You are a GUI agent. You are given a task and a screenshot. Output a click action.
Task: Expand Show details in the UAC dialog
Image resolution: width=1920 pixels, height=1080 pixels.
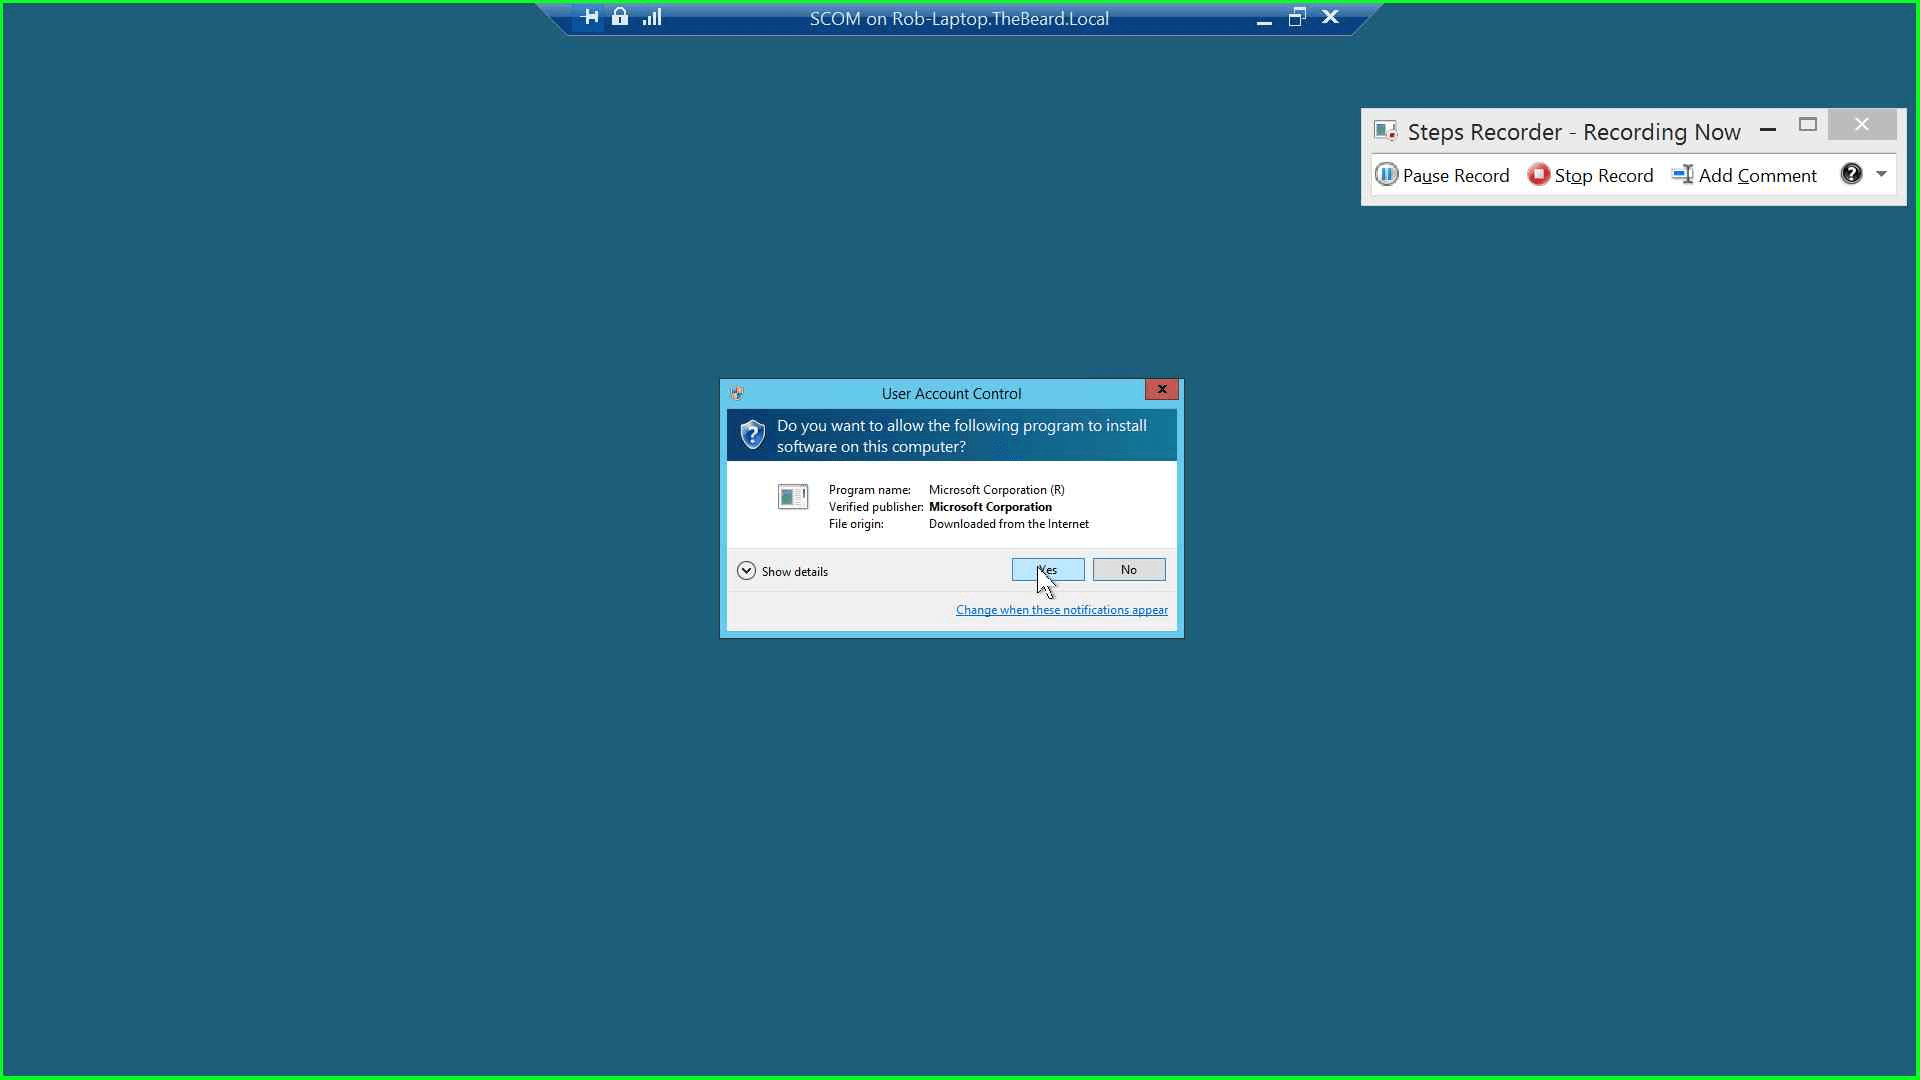[x=782, y=571]
